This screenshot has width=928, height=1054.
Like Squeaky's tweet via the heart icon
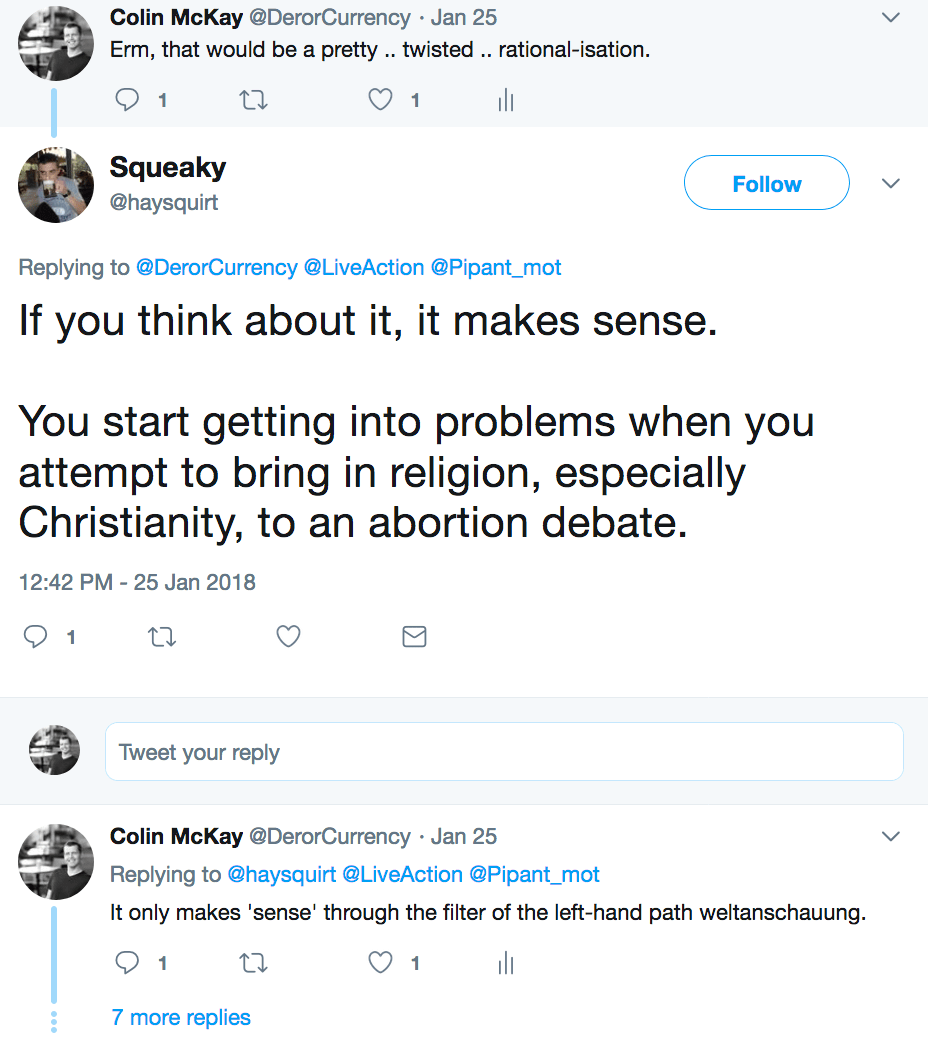(x=288, y=636)
